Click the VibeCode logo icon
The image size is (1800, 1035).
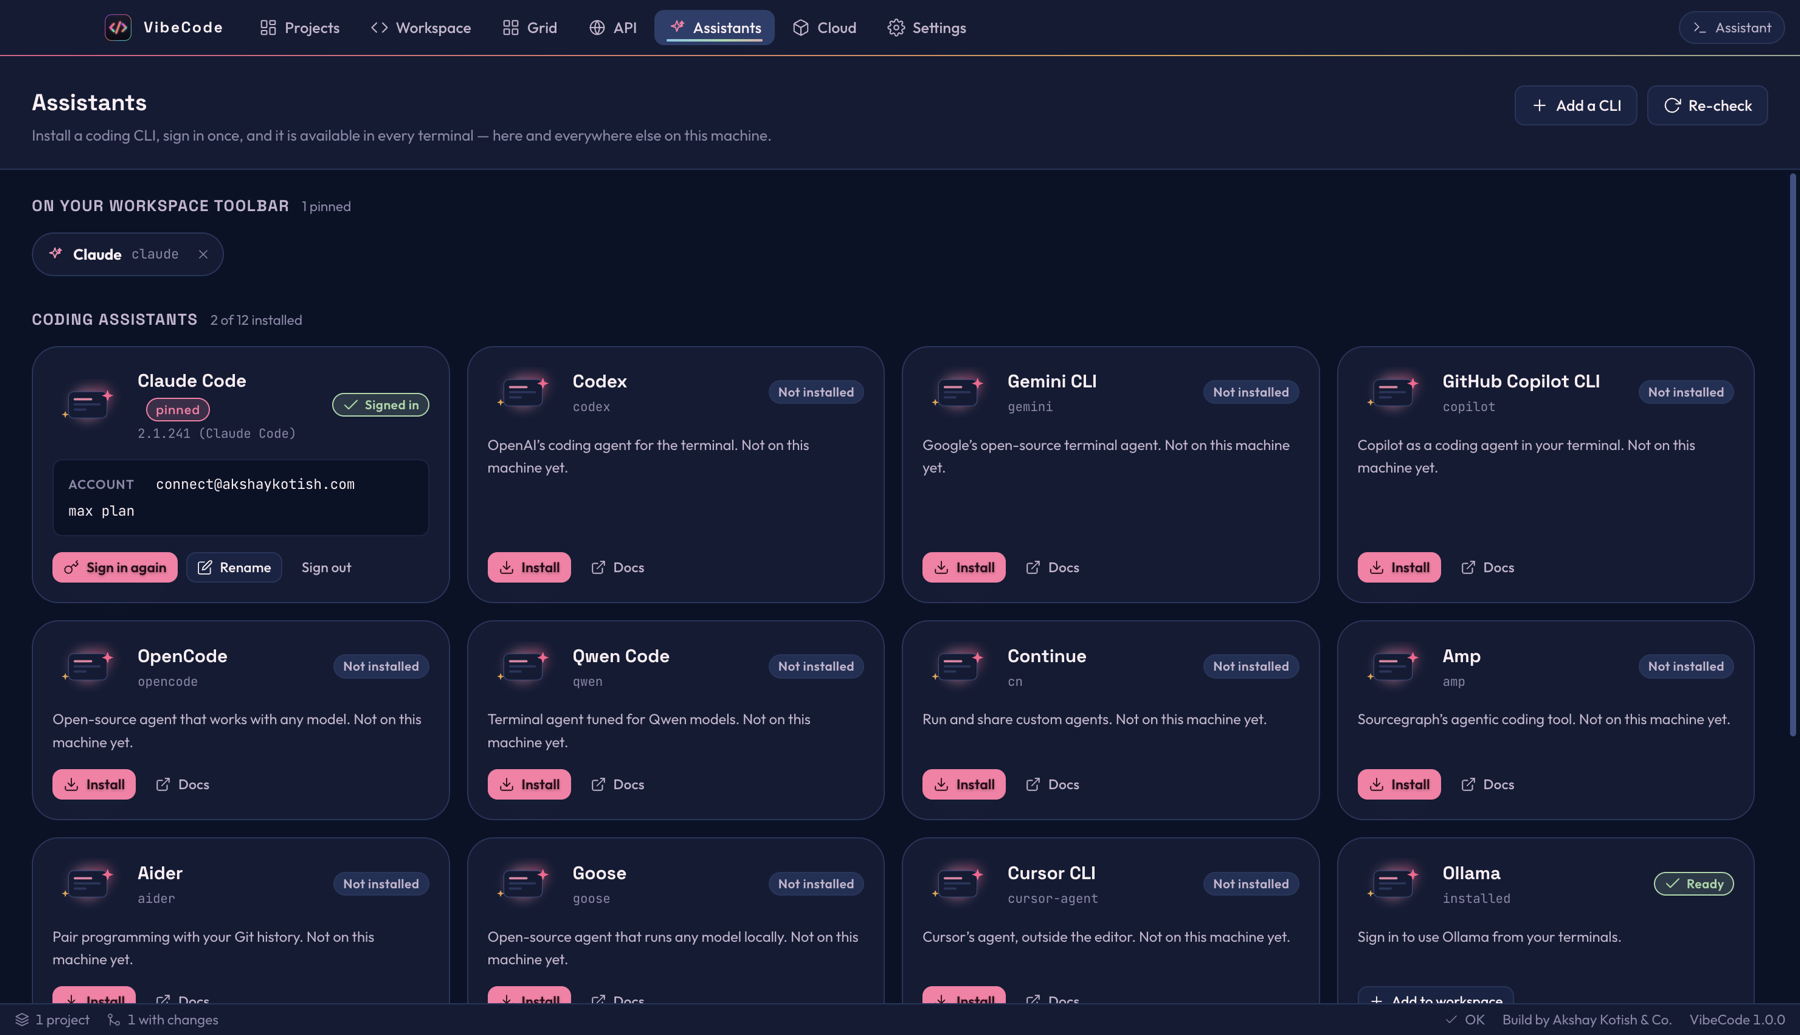tap(118, 27)
